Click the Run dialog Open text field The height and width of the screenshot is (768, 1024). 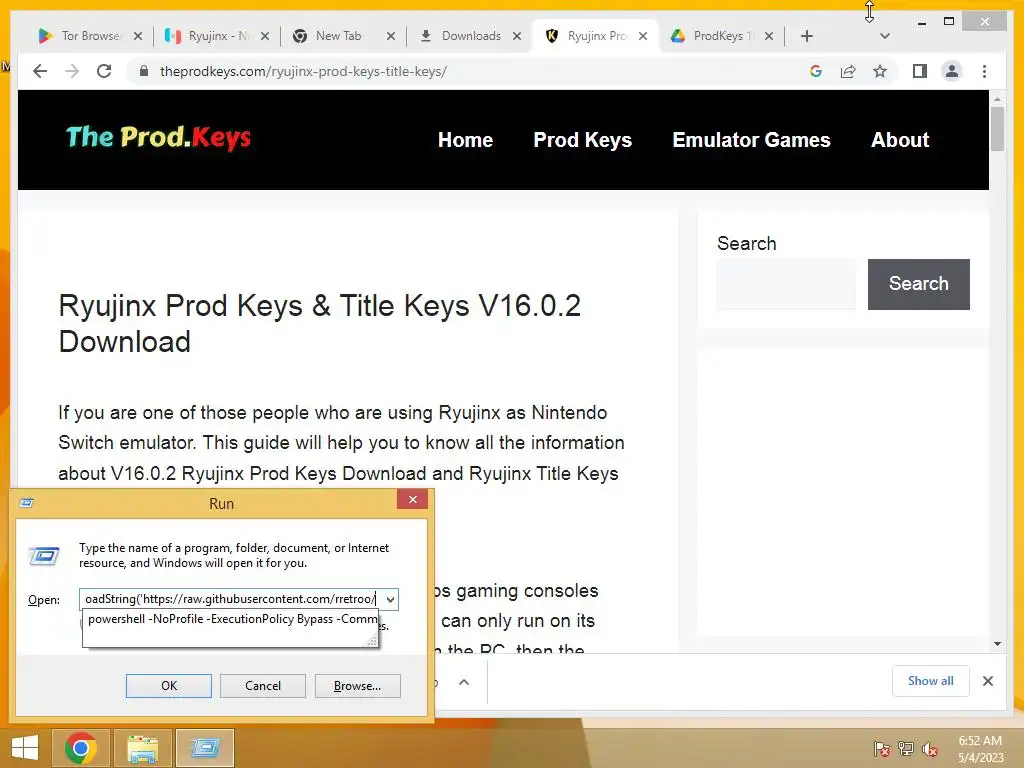tap(231, 599)
